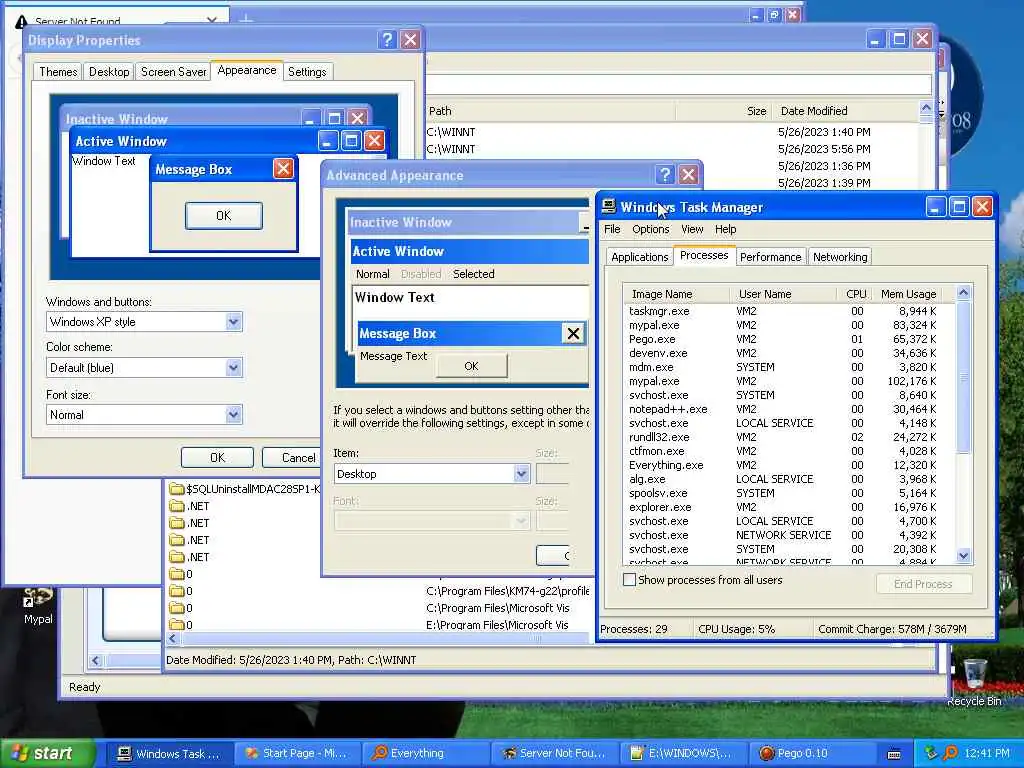1024x768 pixels.
Task: Sort processes by Image Name column
Action: pos(676,294)
